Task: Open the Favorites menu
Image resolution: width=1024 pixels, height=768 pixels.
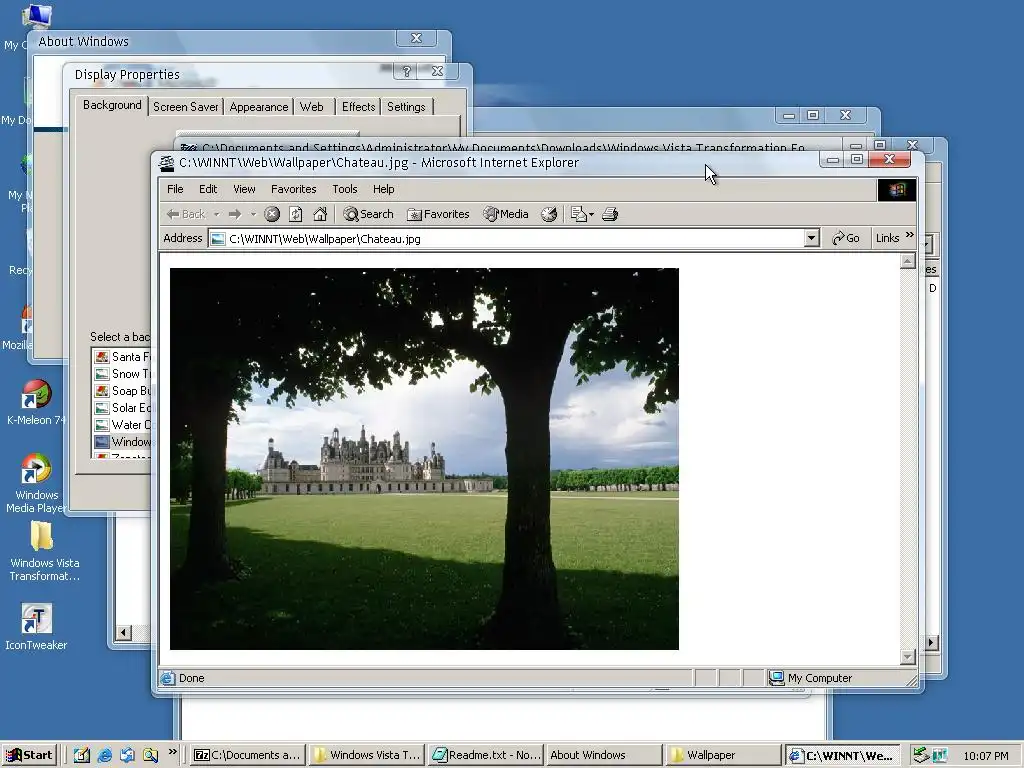Action: coord(293,189)
